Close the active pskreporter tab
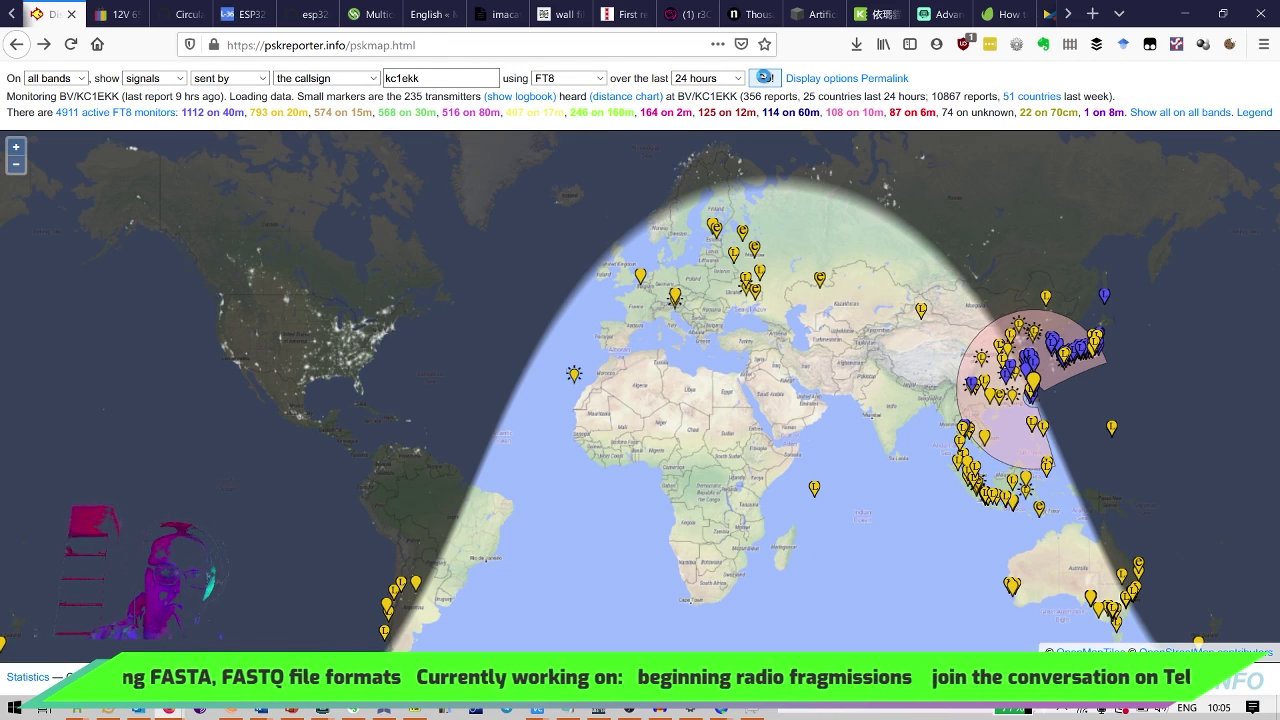Screen dimensions: 1280x720 point(72,15)
